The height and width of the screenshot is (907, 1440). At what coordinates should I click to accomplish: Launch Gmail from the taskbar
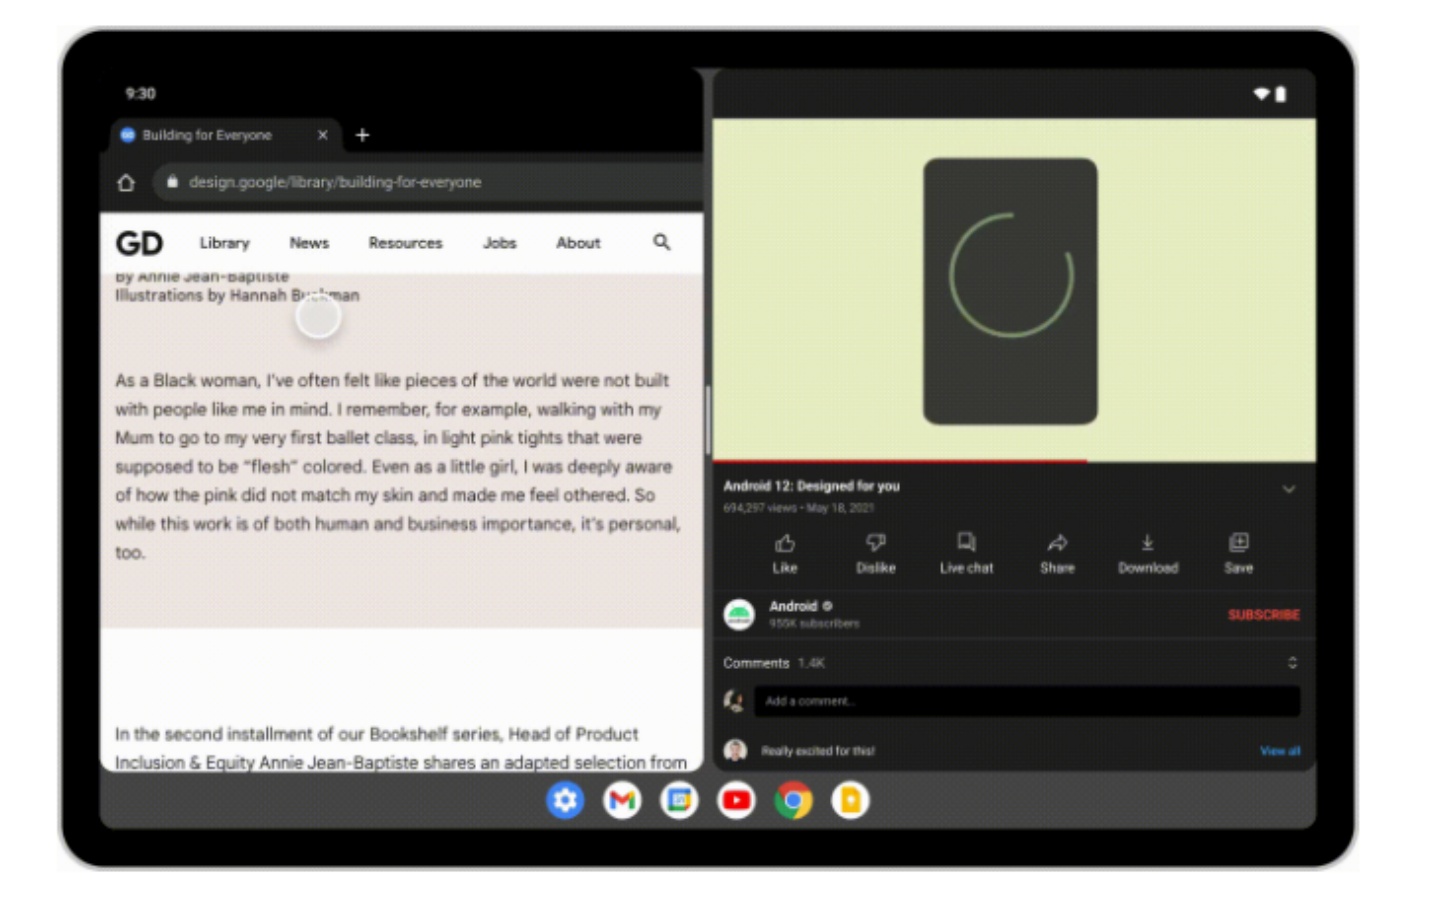coord(622,800)
